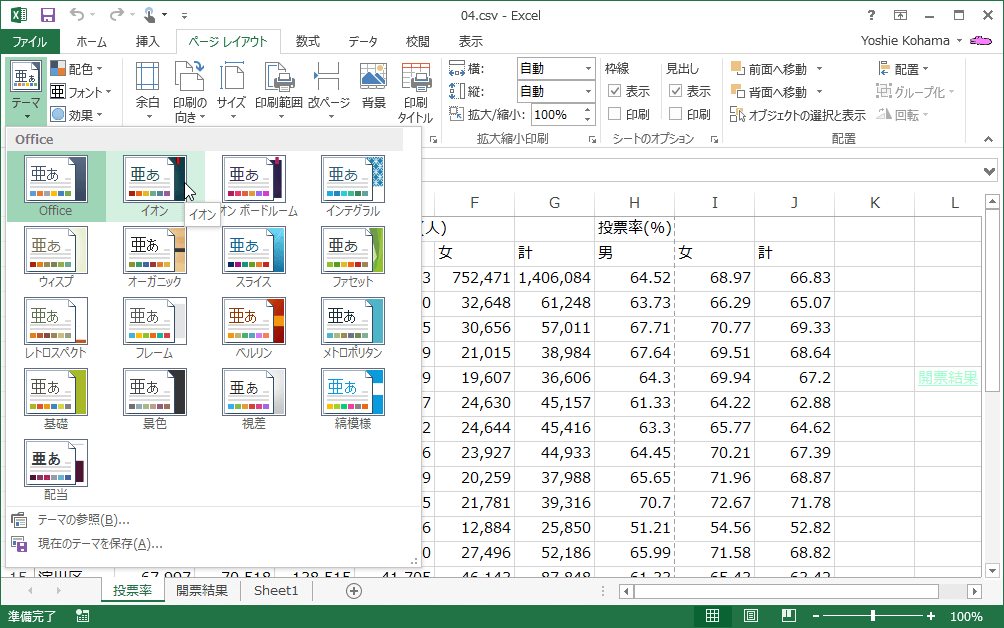The height and width of the screenshot is (628, 1004).
Task: Click the 開票結果 hyperlink in column L
Action: 948,378
